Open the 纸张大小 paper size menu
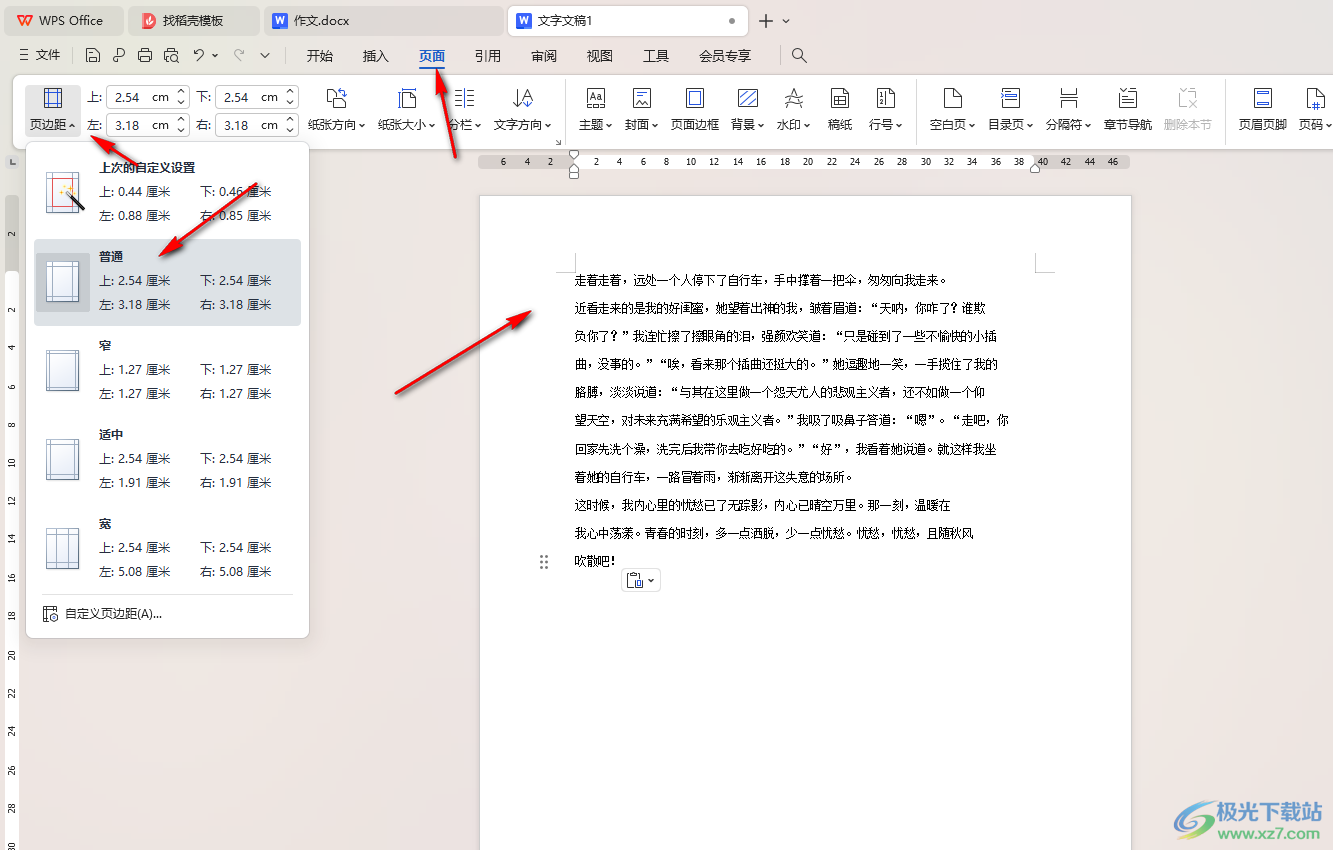1333x850 pixels. 407,111
